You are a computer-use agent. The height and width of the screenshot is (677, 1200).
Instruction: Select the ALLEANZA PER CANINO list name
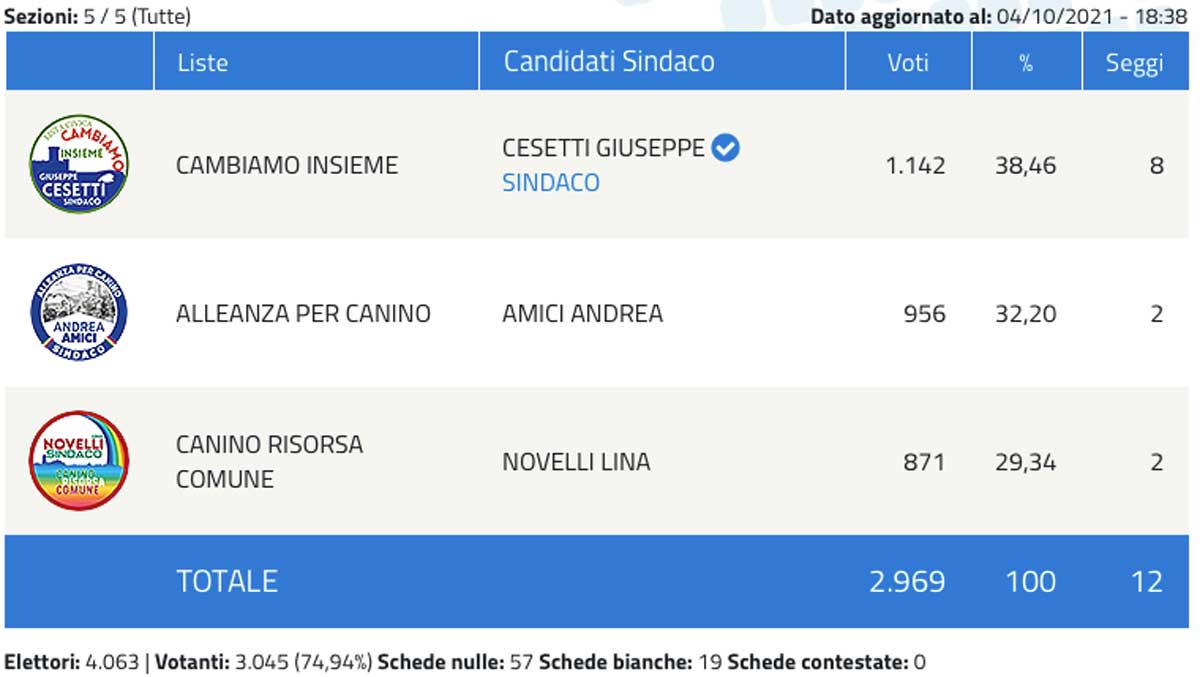click(303, 314)
